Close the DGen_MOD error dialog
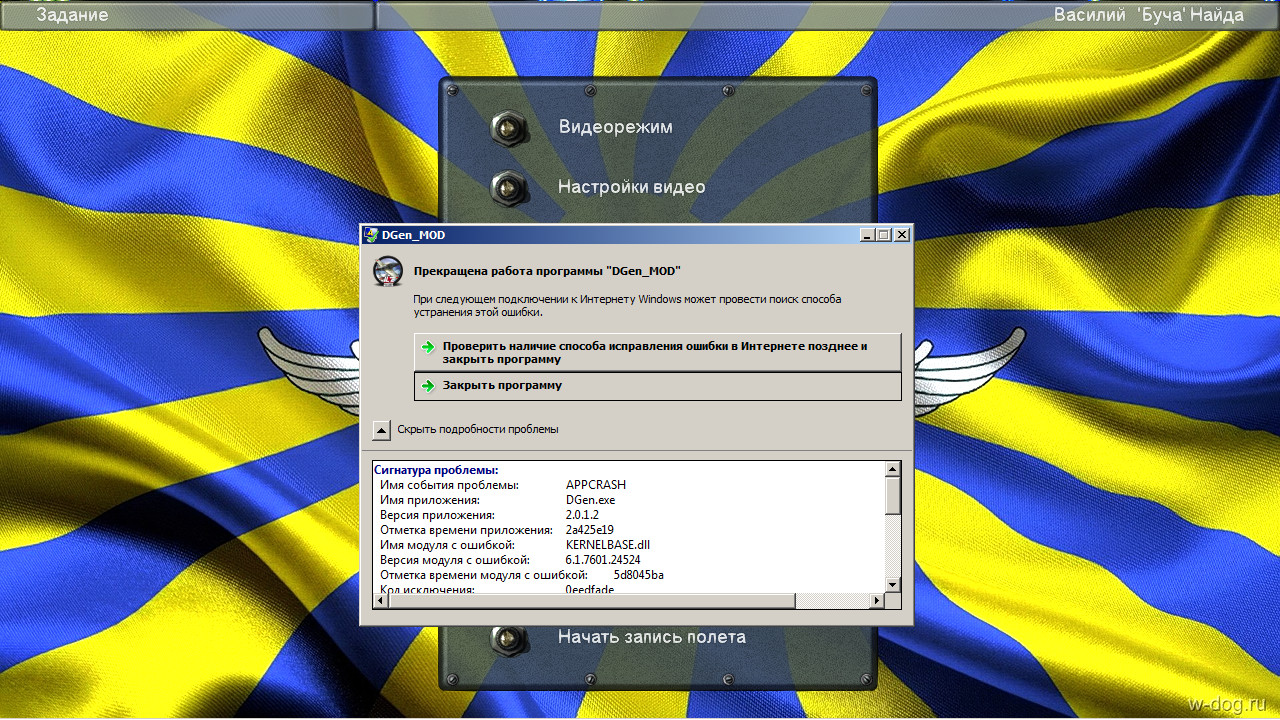Screen dimensions: 1280x720 pos(901,234)
